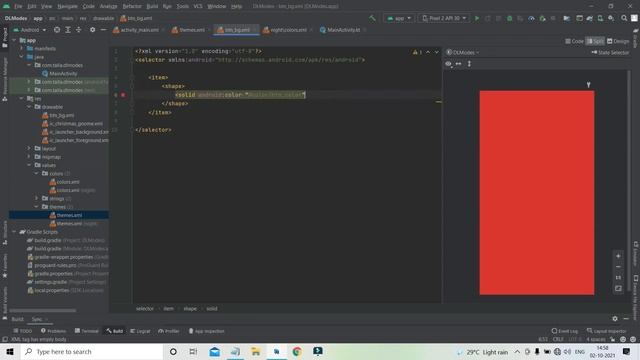Toggle the State Selector in preview
This screenshot has width=640, height=360.
point(610,52)
